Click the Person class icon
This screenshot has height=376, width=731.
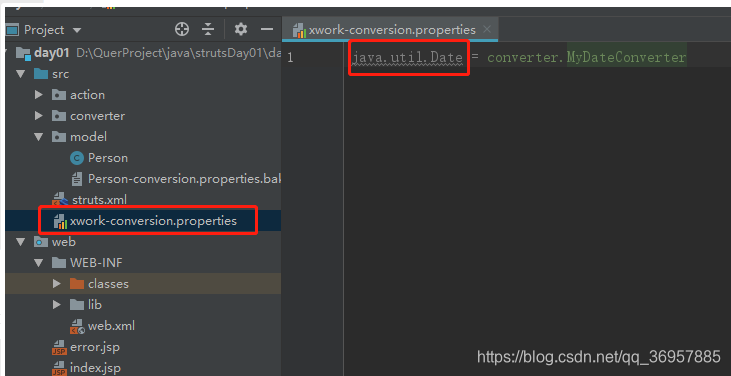pos(76,158)
